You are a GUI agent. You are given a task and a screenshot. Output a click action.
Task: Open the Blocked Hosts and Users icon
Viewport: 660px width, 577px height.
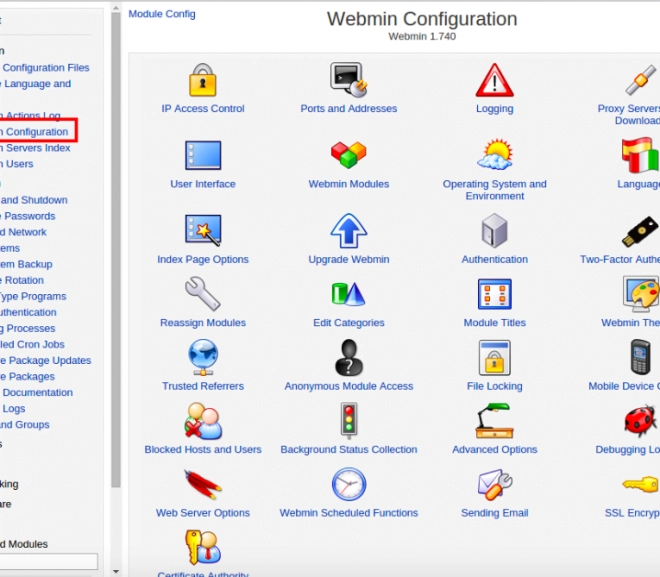coord(203,421)
